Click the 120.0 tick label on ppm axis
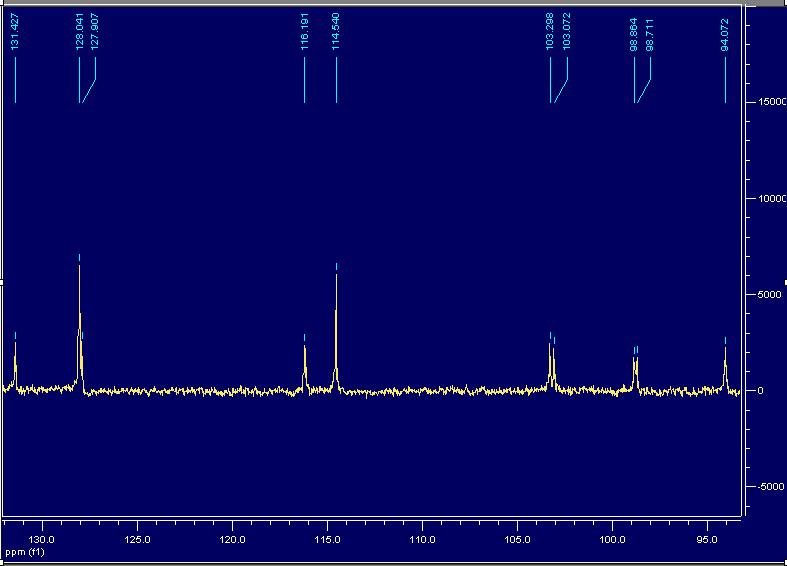This screenshot has height=566, width=787. pos(232,540)
